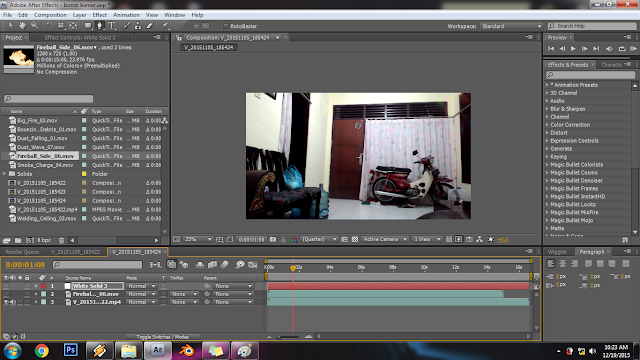
Task: Click the take snapshot camera icon
Action: coord(273,240)
